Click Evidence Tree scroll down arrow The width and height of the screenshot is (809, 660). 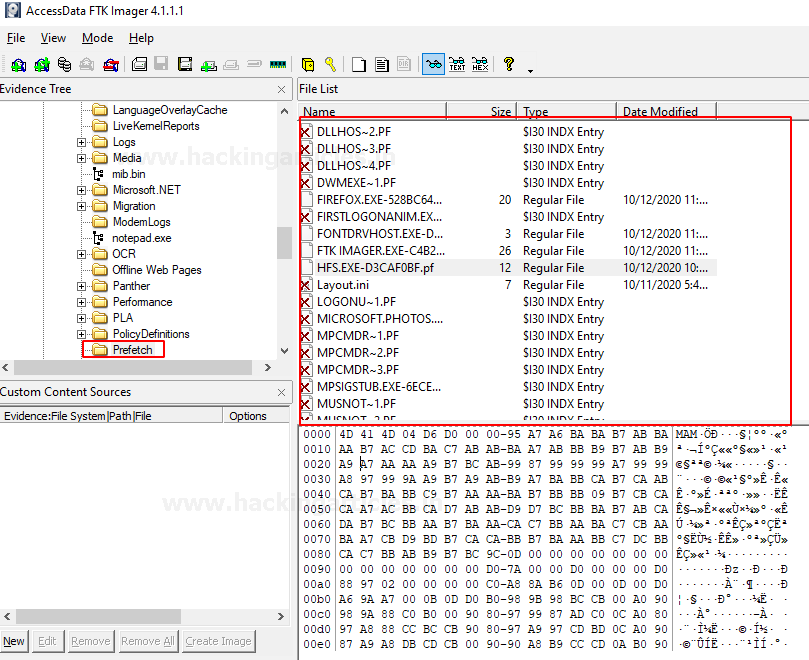284,351
